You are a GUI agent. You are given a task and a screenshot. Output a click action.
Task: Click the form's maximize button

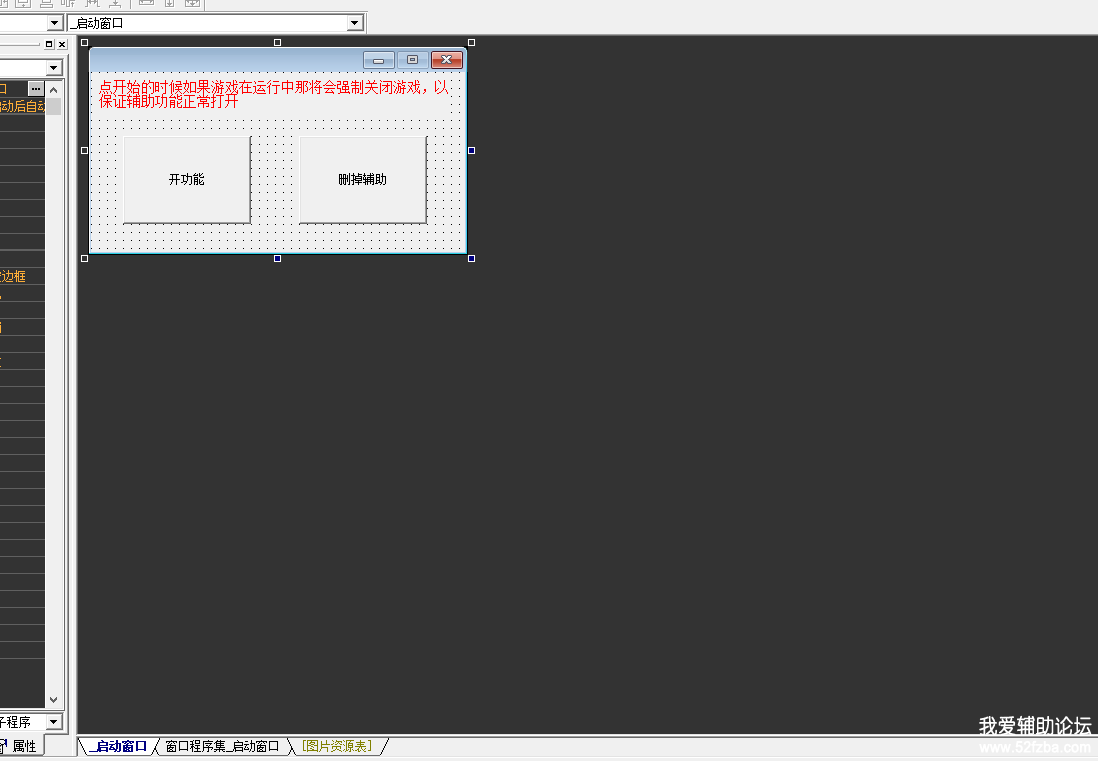(x=412, y=60)
